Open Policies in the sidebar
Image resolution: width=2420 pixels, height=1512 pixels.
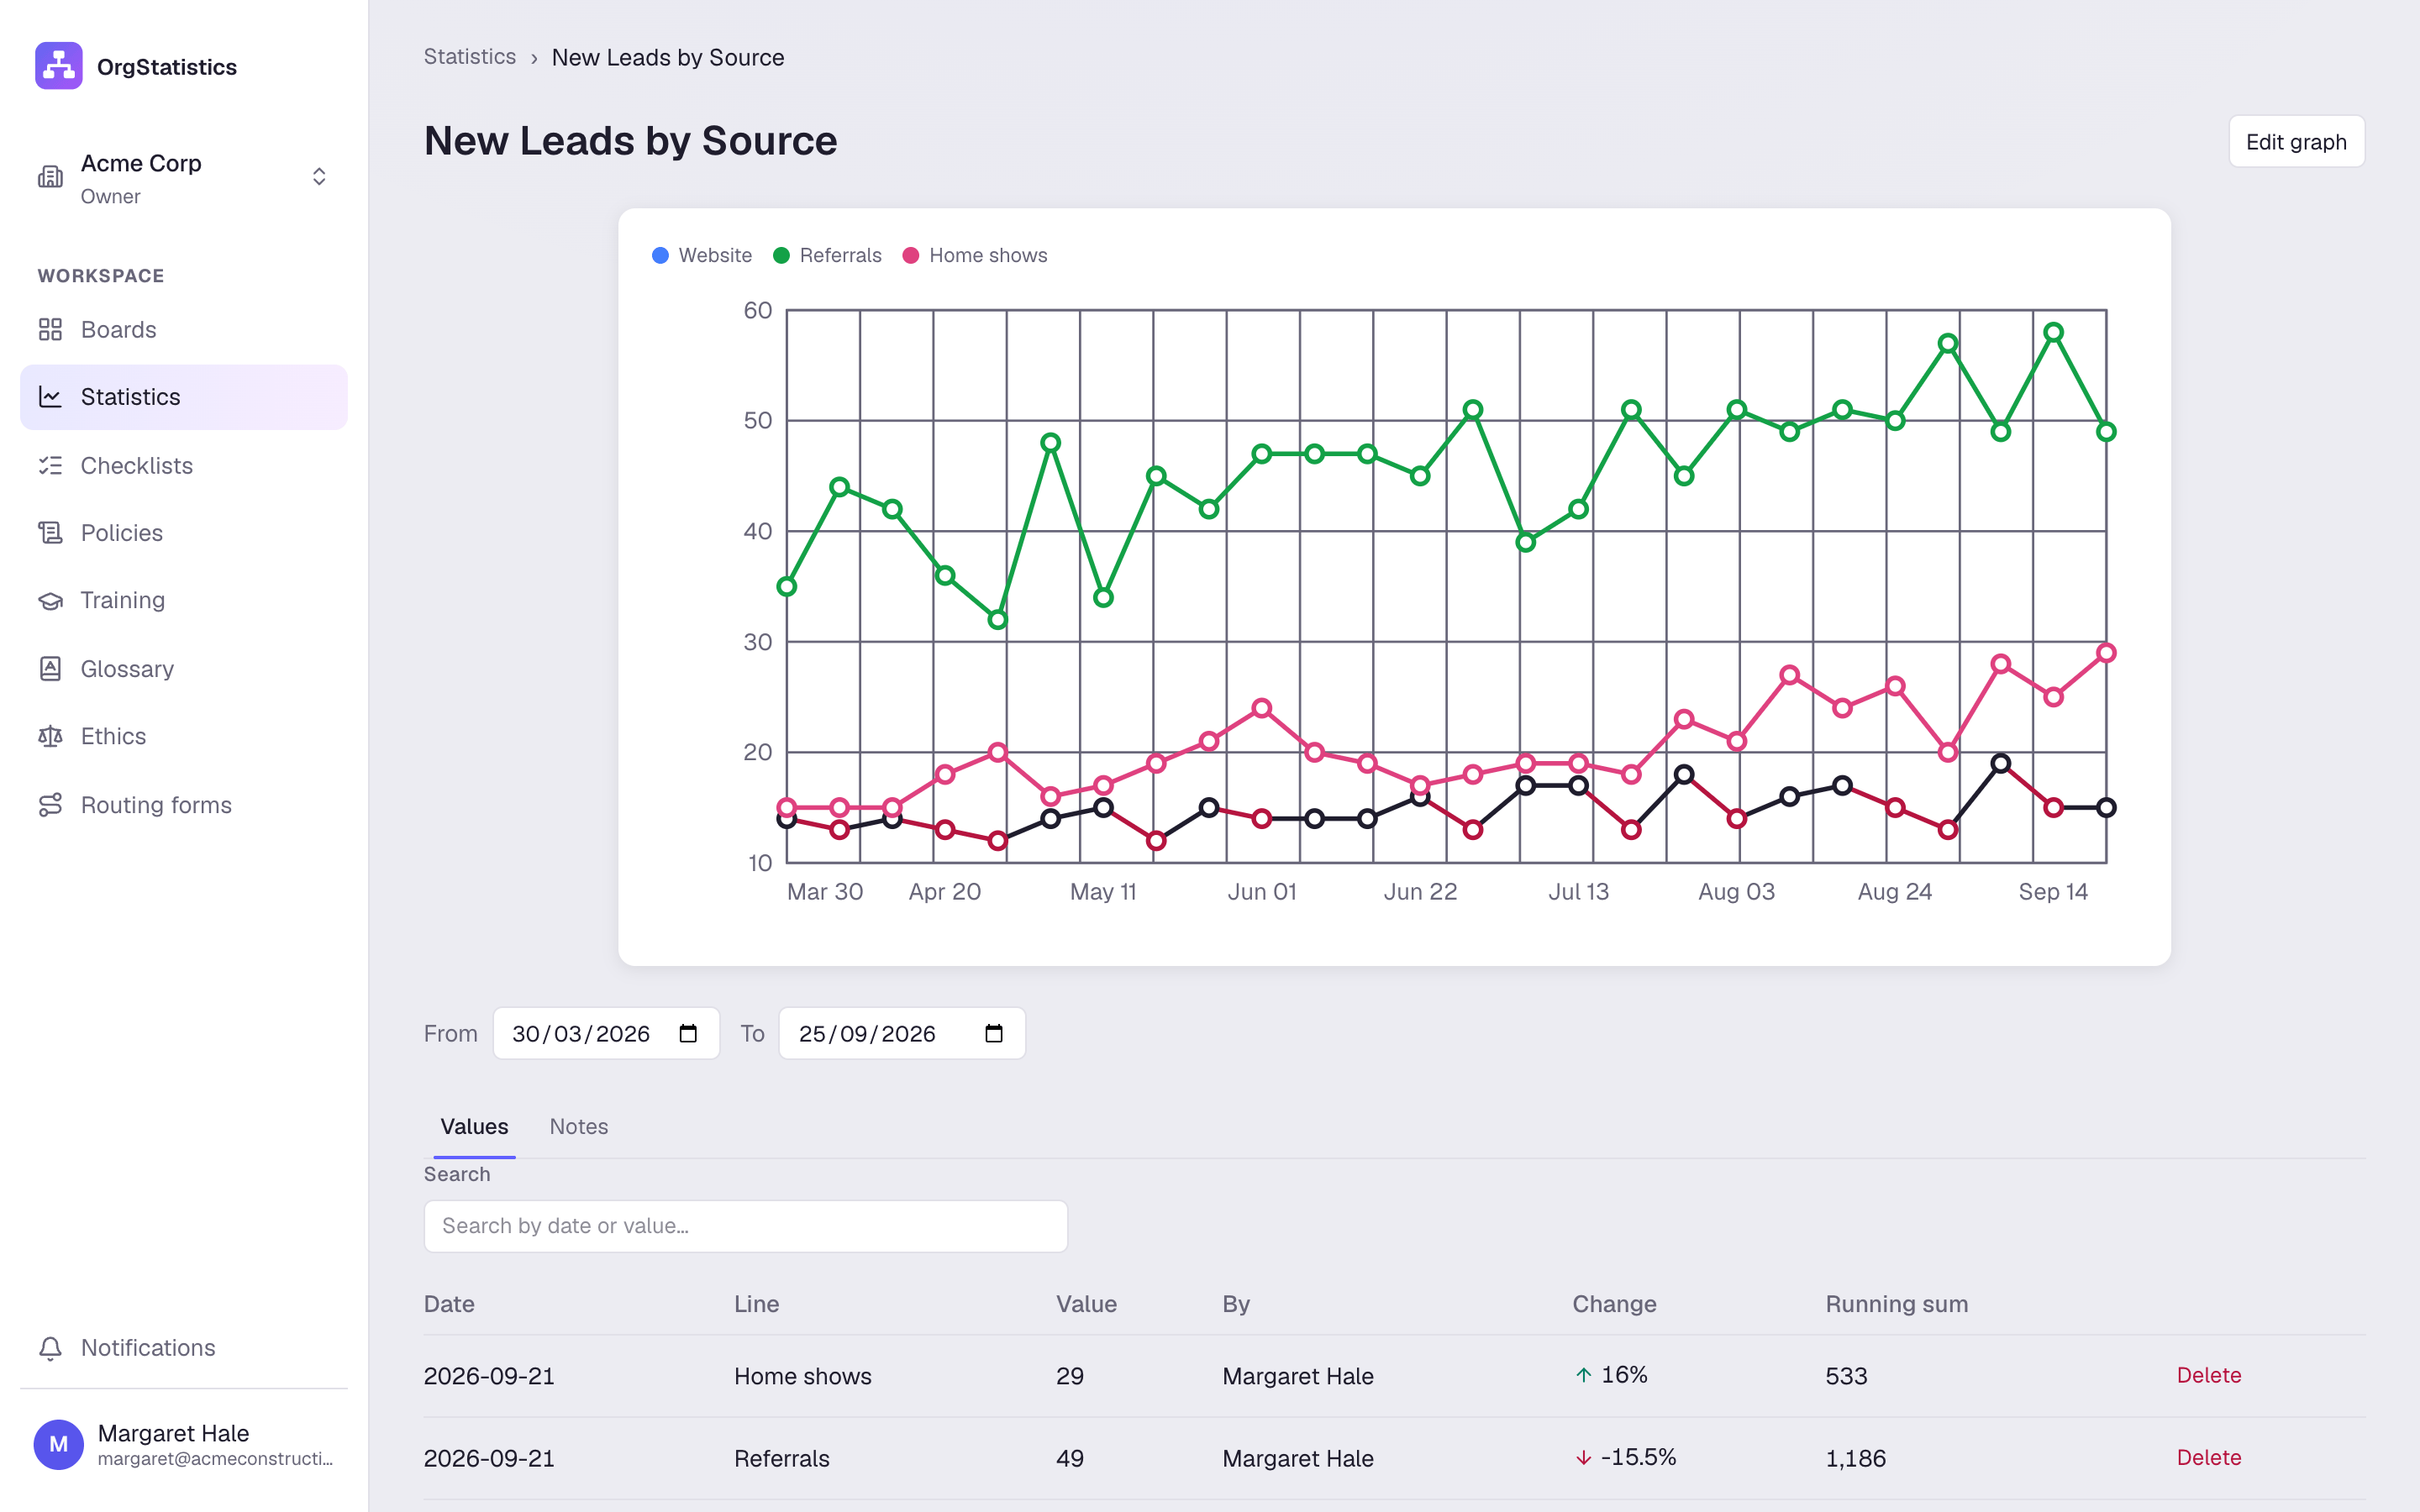(184, 533)
